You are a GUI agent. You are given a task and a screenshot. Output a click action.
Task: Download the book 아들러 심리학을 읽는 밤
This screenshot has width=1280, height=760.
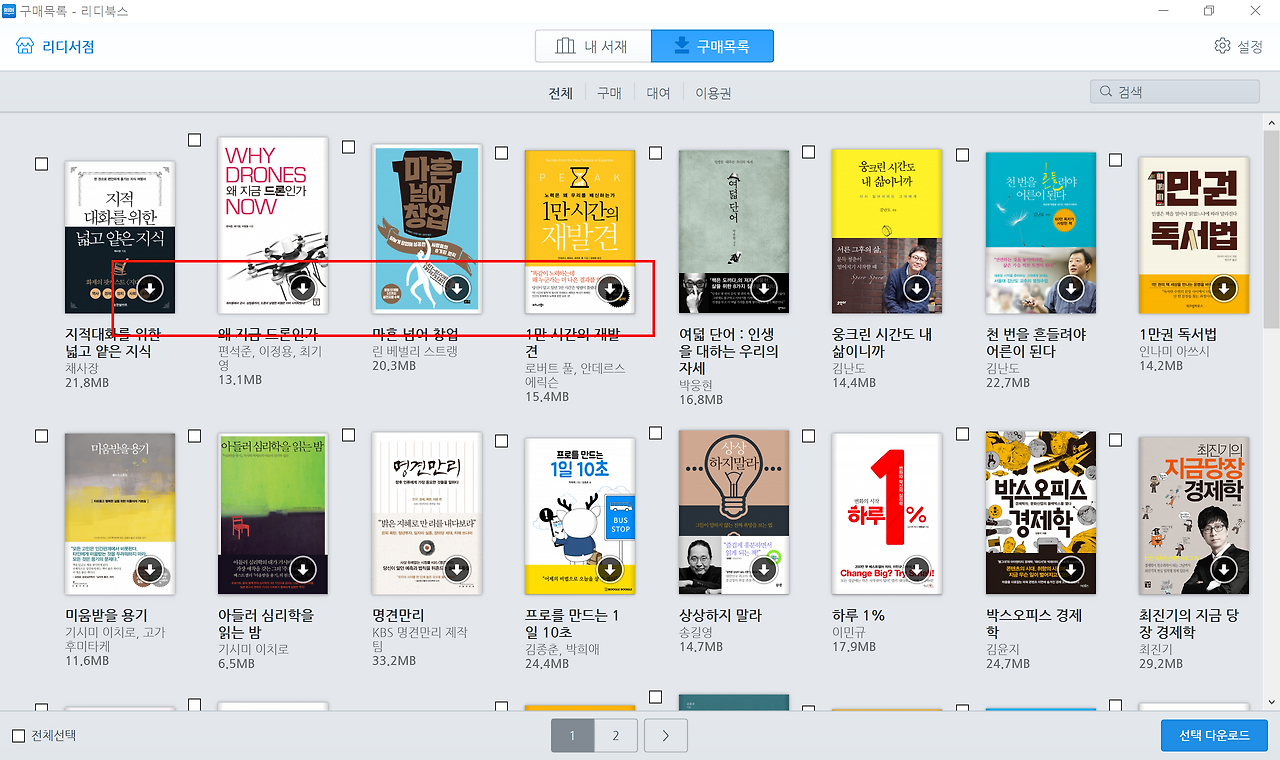click(x=303, y=570)
